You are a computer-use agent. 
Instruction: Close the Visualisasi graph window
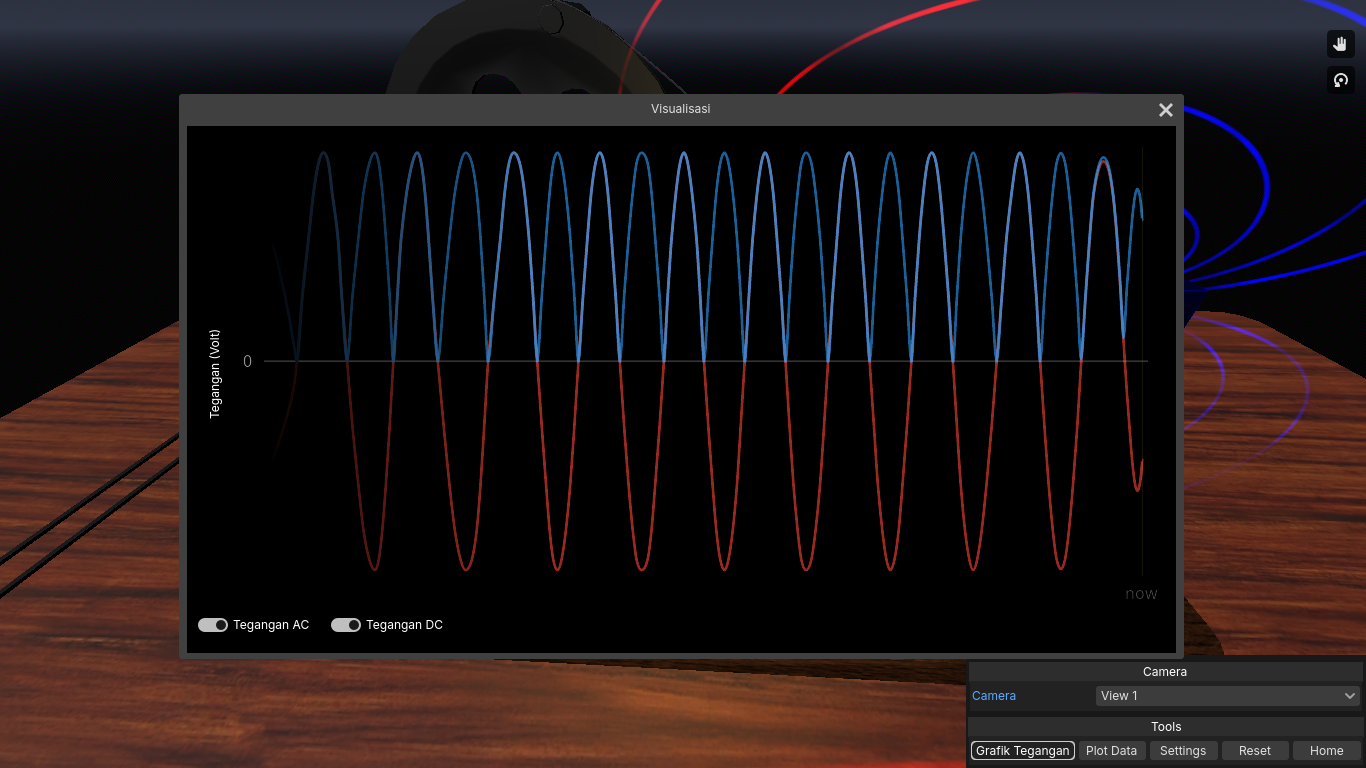(x=1165, y=110)
